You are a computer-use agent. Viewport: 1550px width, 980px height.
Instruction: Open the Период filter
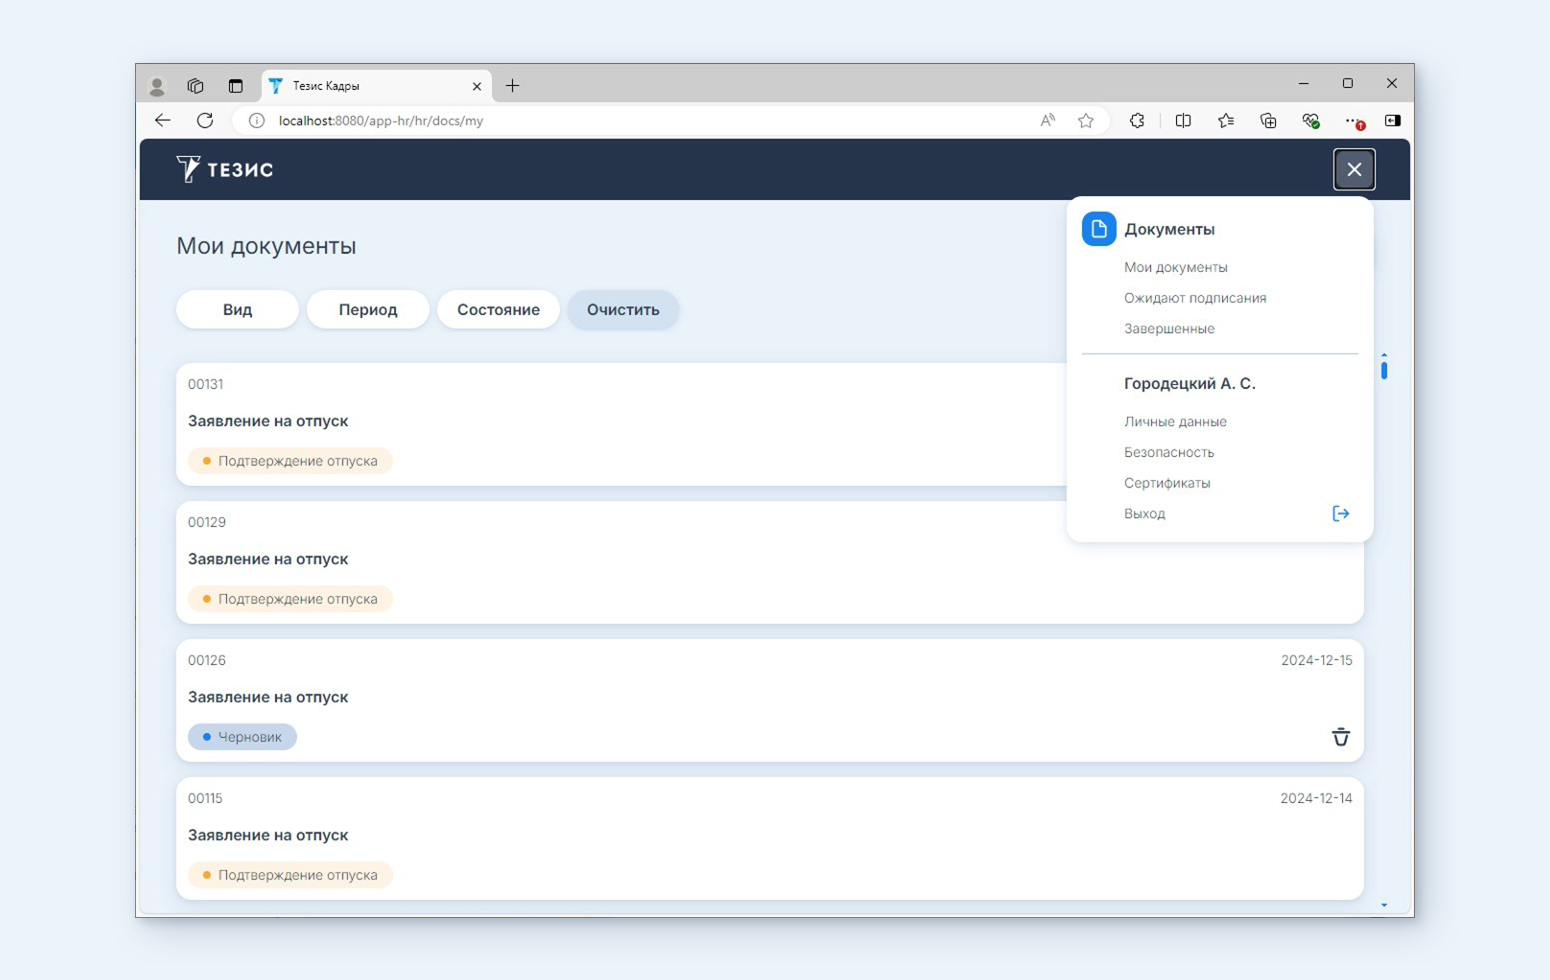pyautogui.click(x=368, y=310)
